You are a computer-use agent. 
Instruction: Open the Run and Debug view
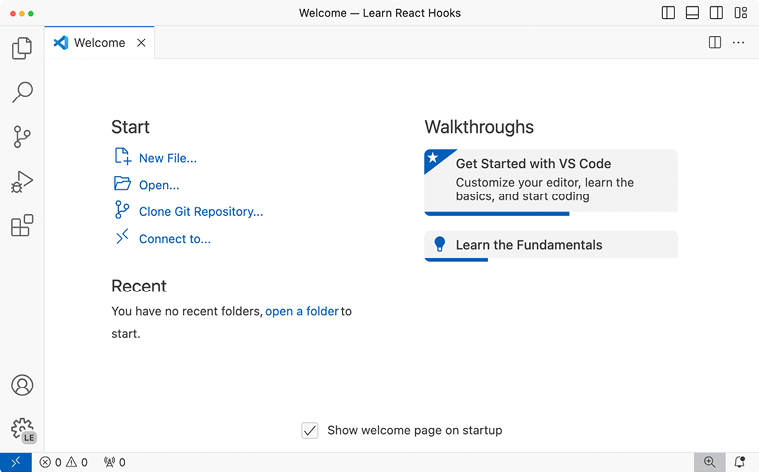pos(22,182)
